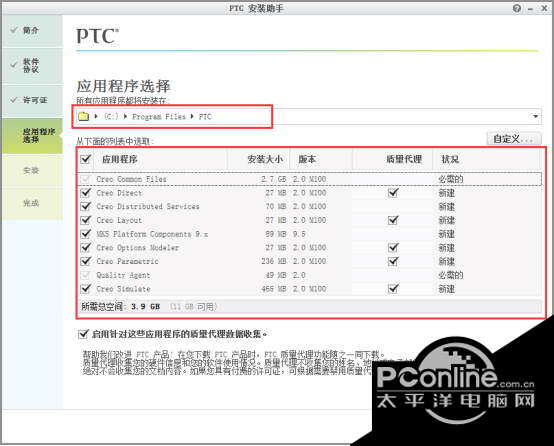554x446 pixels.
Task: Click the 3.9 GB total space value
Action: 146,306
